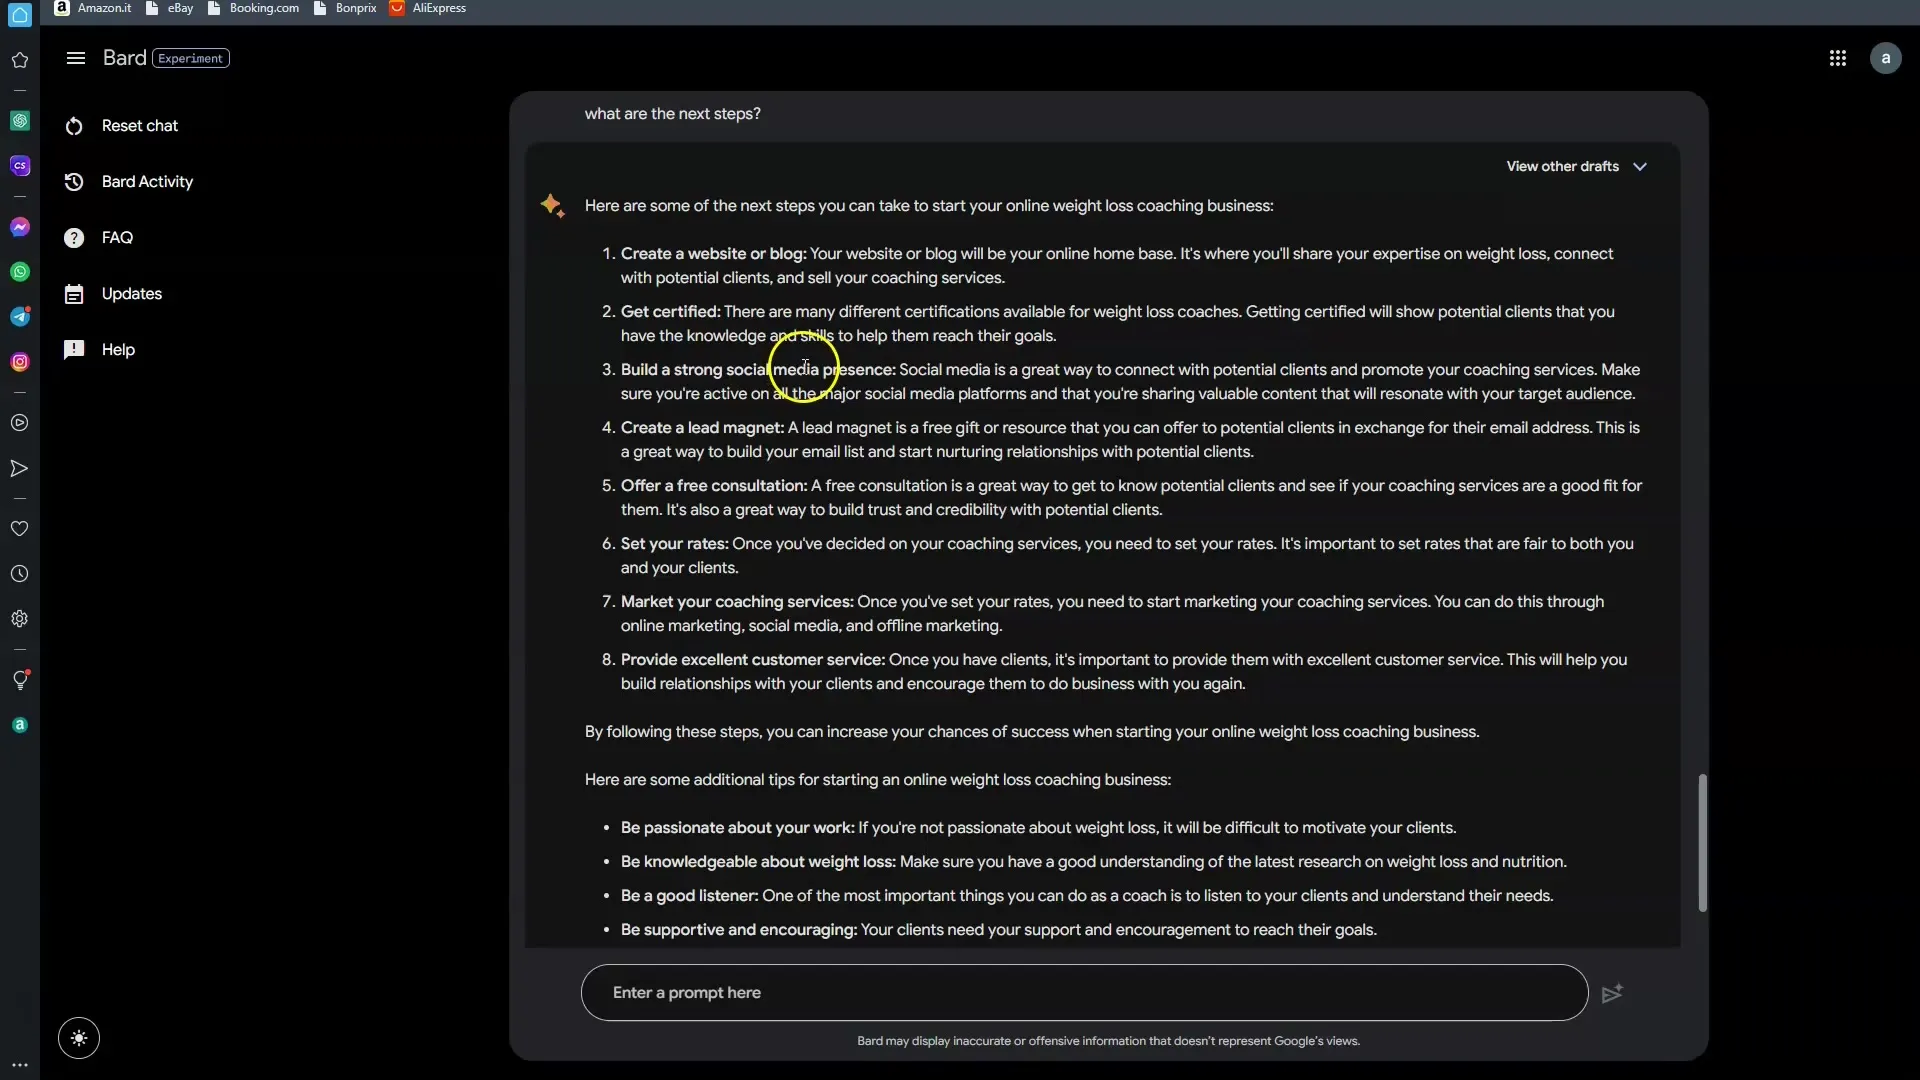Viewport: 1920px width, 1080px height.
Task: Click the Google apps grid icon
Action: click(x=1837, y=57)
